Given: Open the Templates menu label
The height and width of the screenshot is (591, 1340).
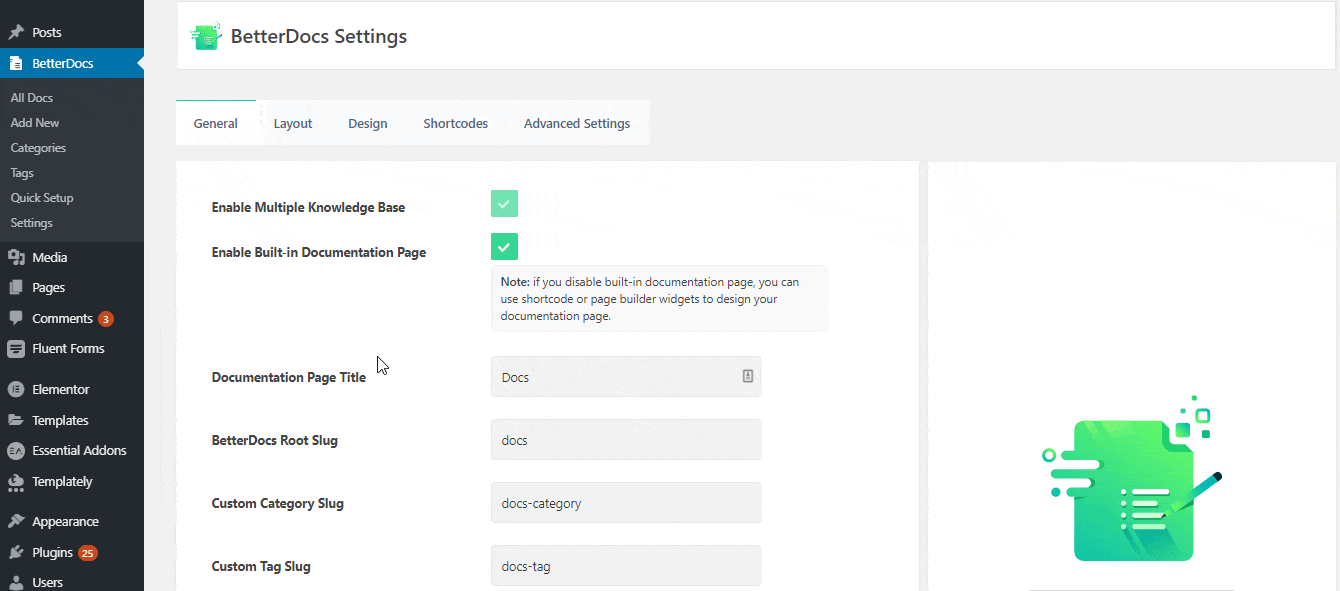Looking at the screenshot, I should click(60, 420).
